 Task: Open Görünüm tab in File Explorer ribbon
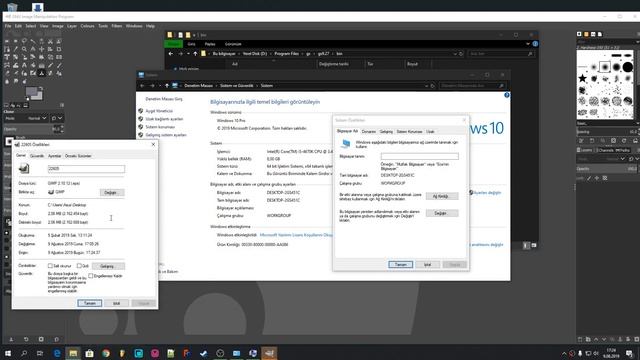pyautogui.click(x=233, y=44)
